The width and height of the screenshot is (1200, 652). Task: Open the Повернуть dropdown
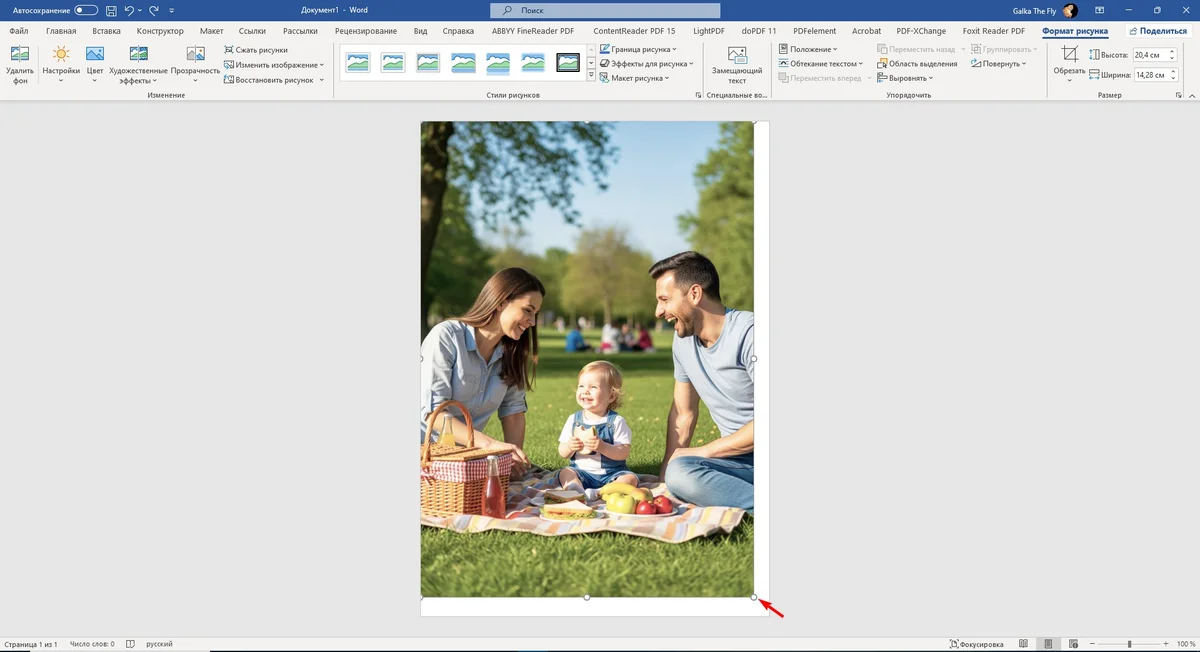999,64
